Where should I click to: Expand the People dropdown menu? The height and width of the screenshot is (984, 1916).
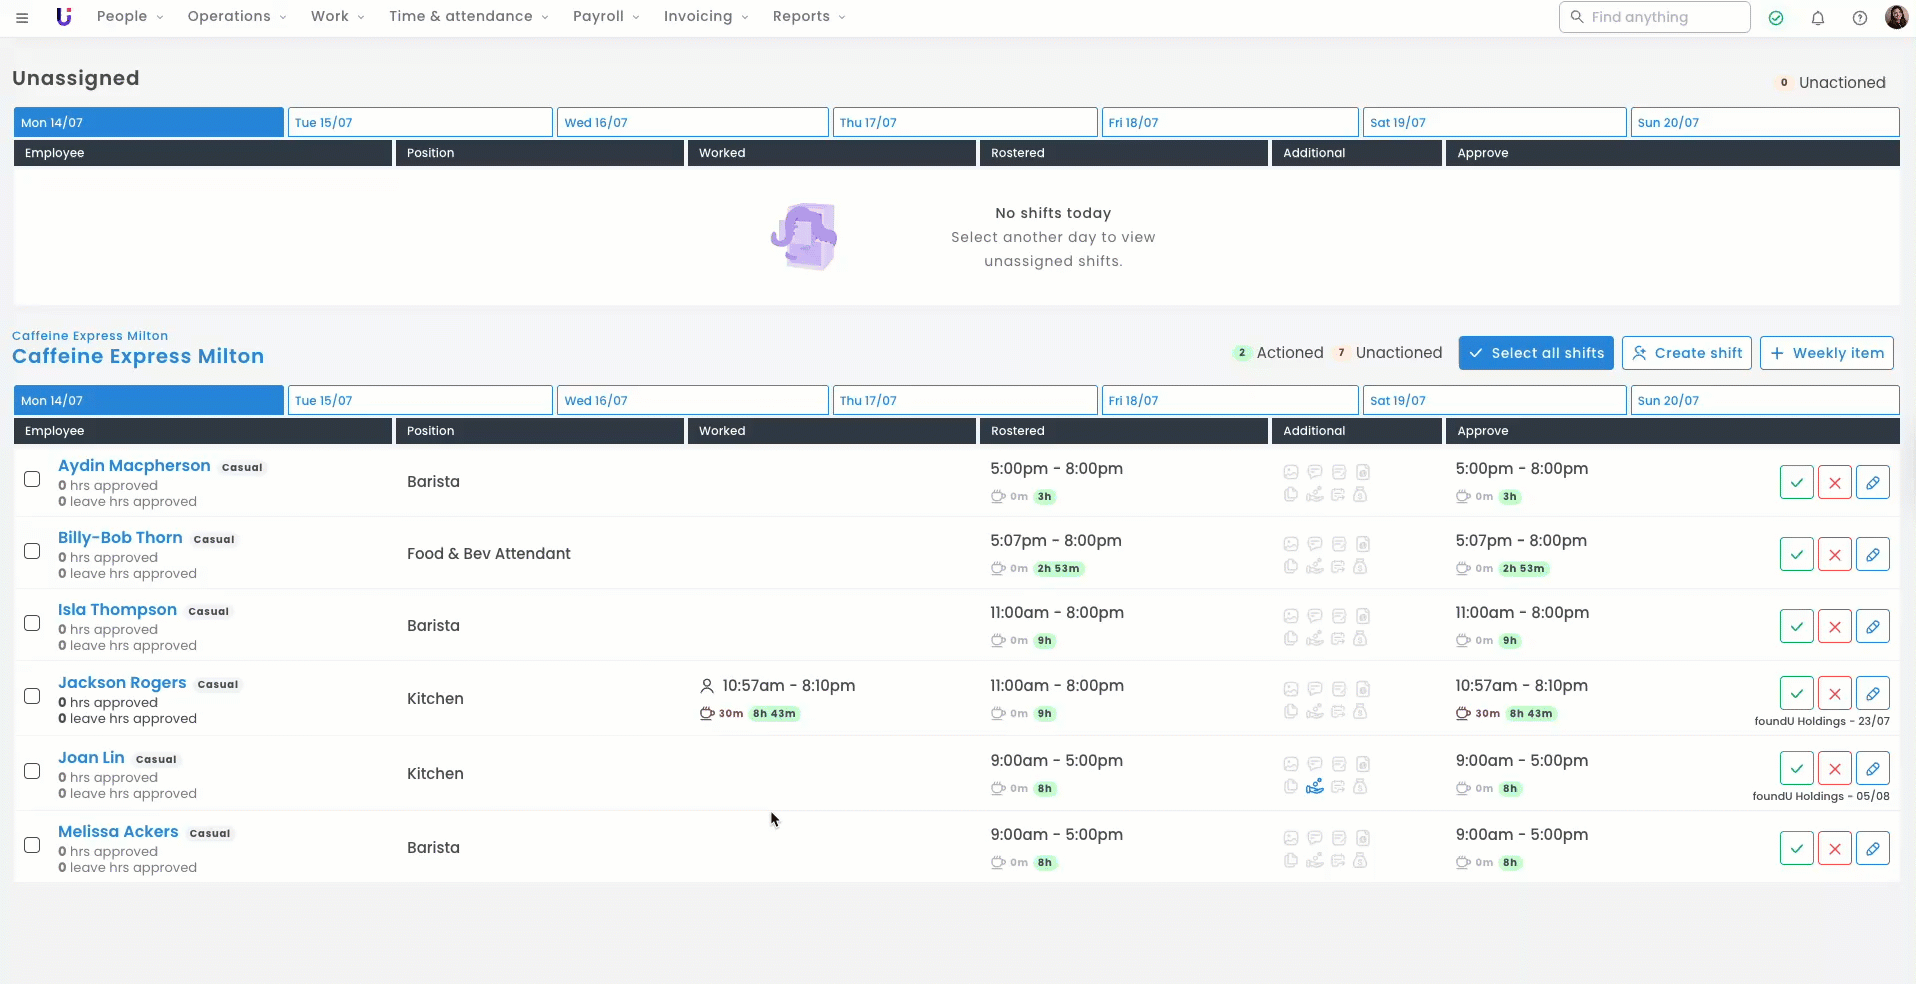tap(129, 17)
